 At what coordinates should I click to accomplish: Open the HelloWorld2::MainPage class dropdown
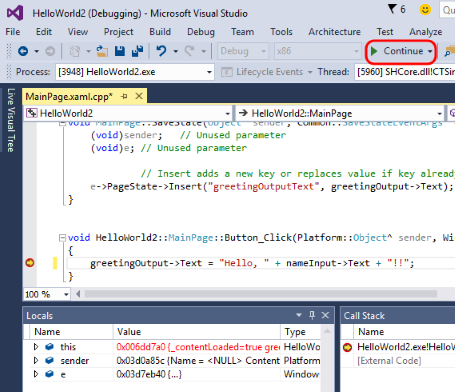coord(439,114)
